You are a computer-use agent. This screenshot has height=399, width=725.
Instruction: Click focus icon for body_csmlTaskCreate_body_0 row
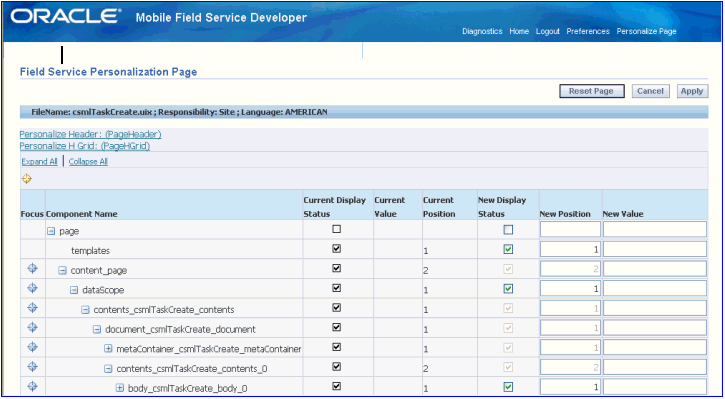(32, 386)
